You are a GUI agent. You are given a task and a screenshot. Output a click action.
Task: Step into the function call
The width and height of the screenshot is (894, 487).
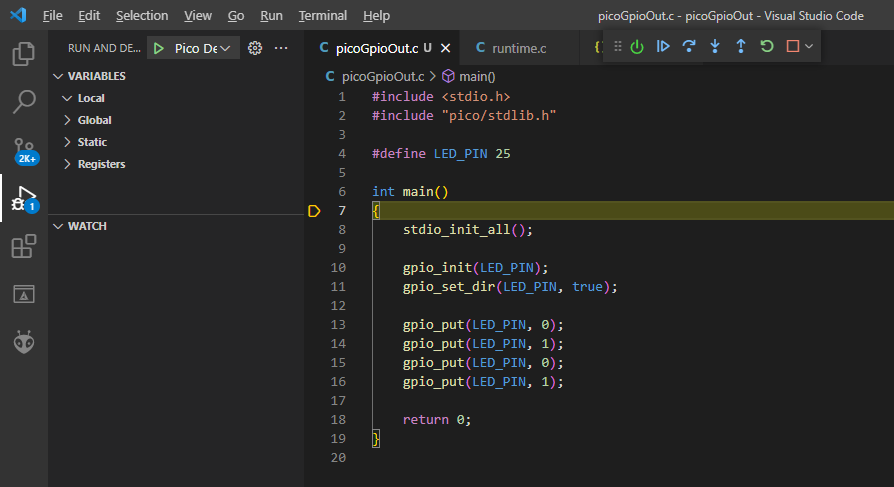pyautogui.click(x=714, y=47)
